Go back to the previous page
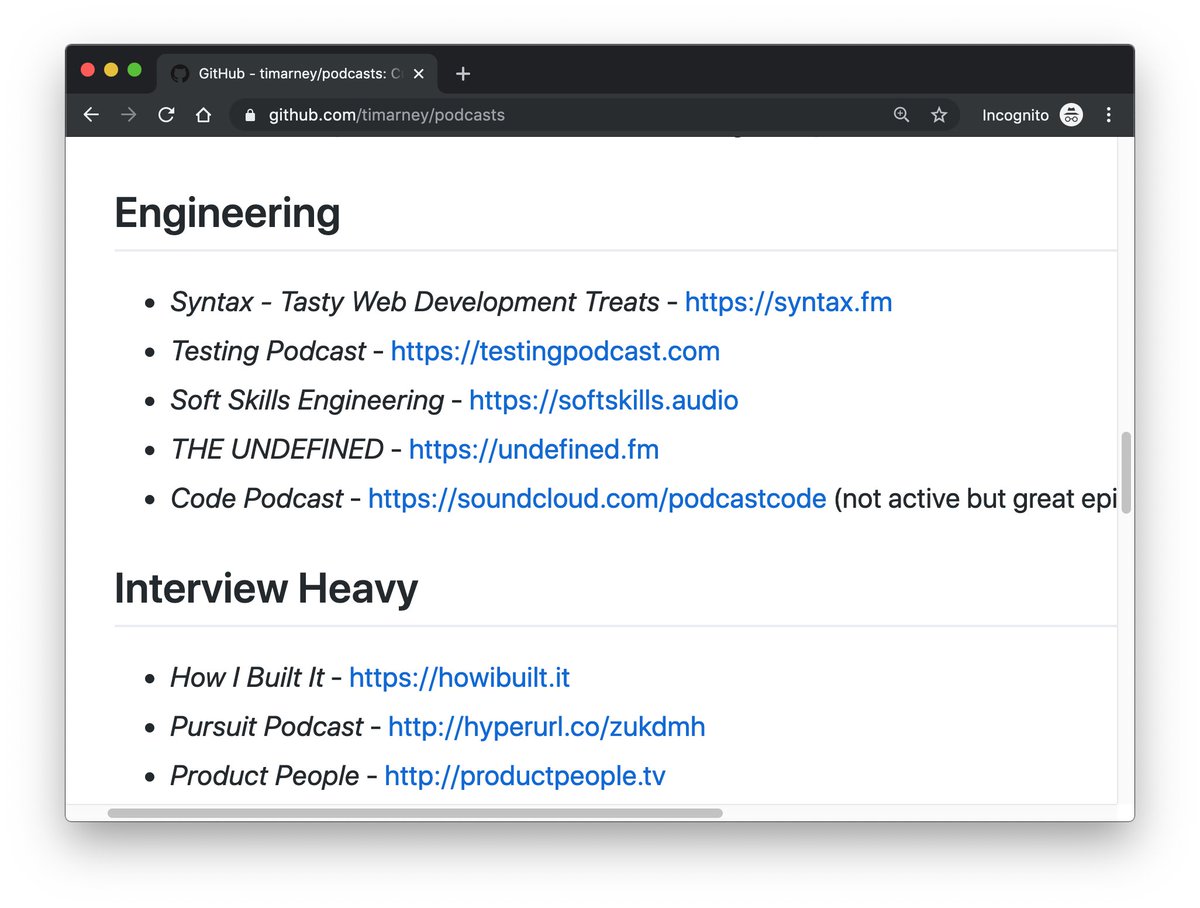Screen dimensions: 1200x908 coord(91,115)
